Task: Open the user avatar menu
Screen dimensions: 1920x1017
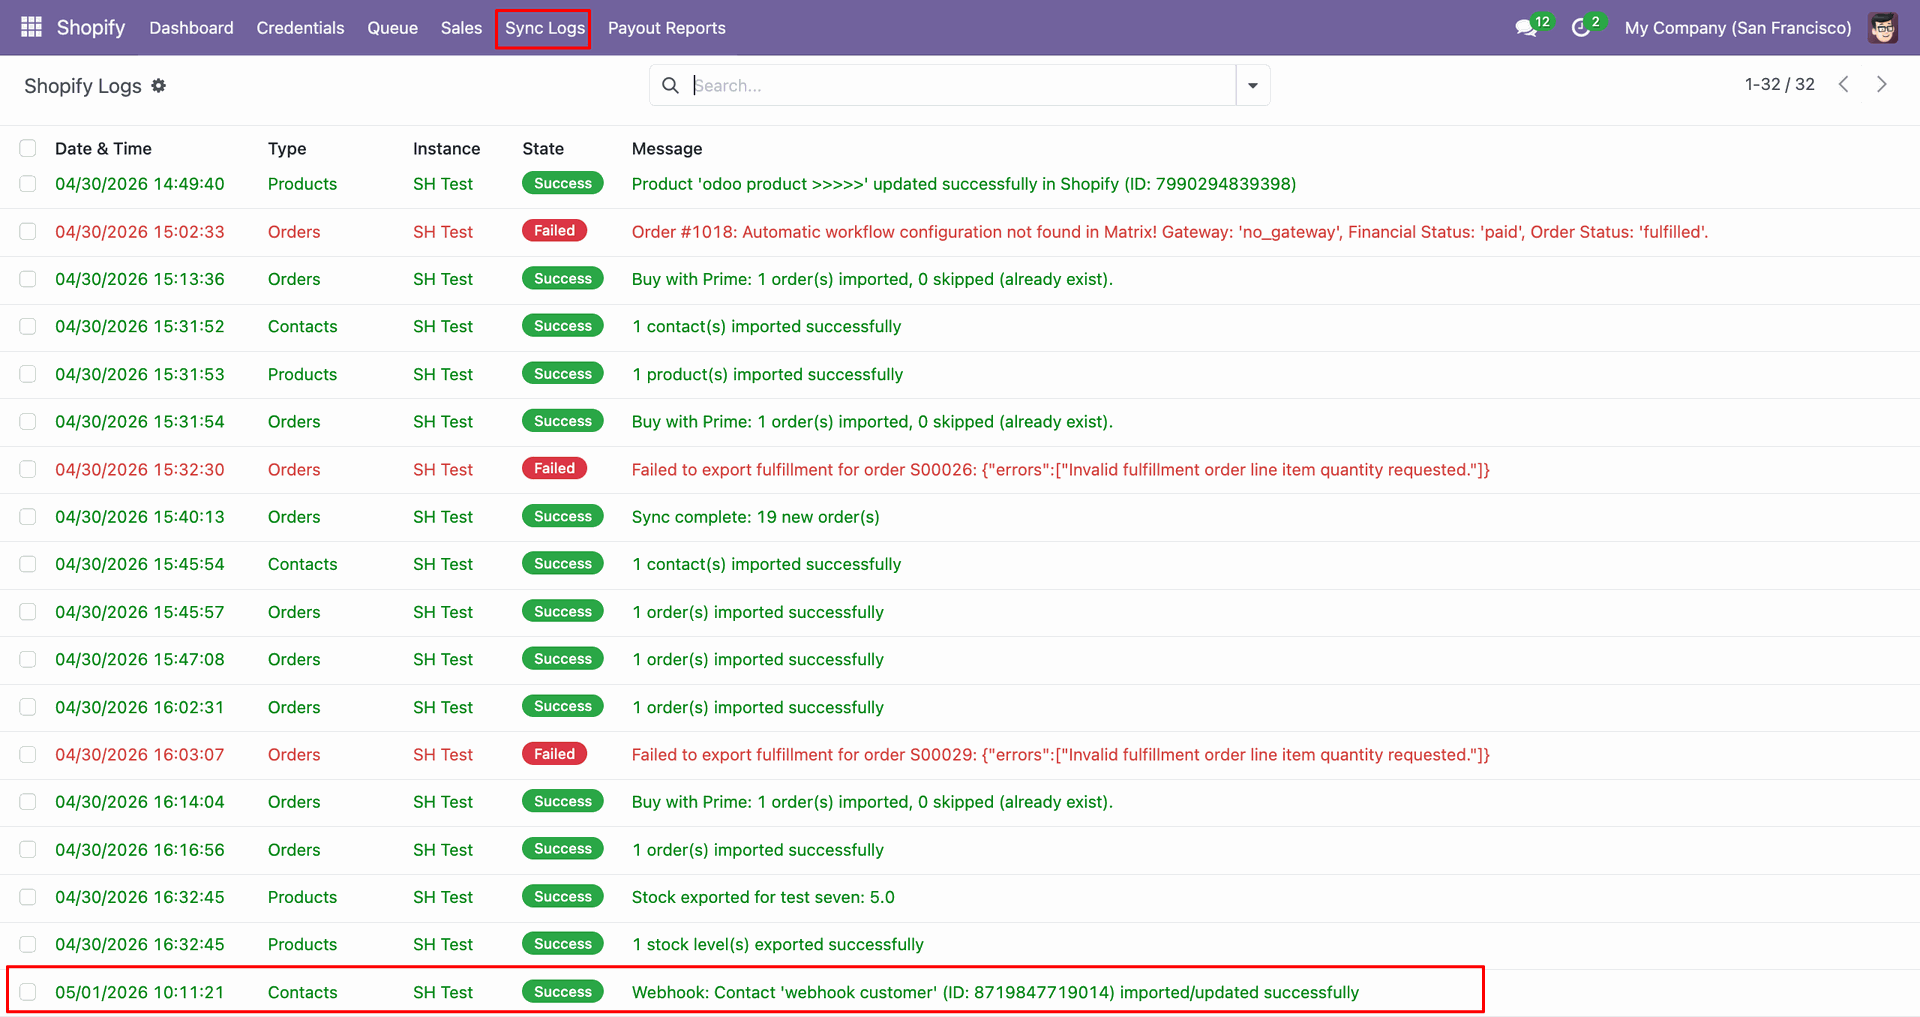Action: click(1883, 28)
